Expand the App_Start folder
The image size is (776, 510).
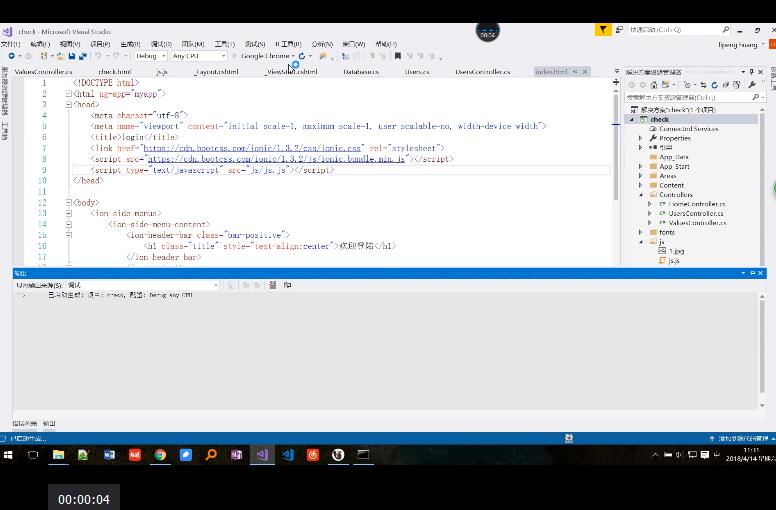tap(641, 167)
